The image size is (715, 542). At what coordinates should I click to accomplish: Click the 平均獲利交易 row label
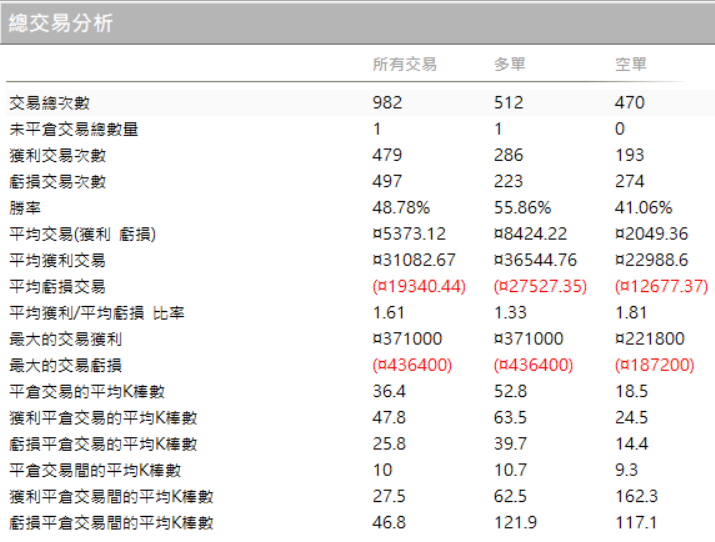coord(57,261)
